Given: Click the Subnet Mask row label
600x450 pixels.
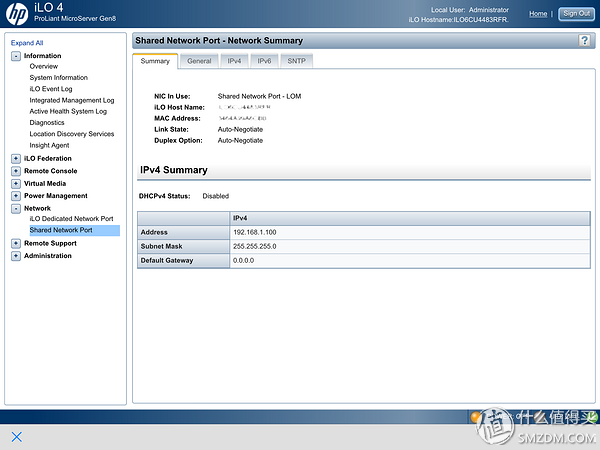Looking at the screenshot, I should (161, 246).
